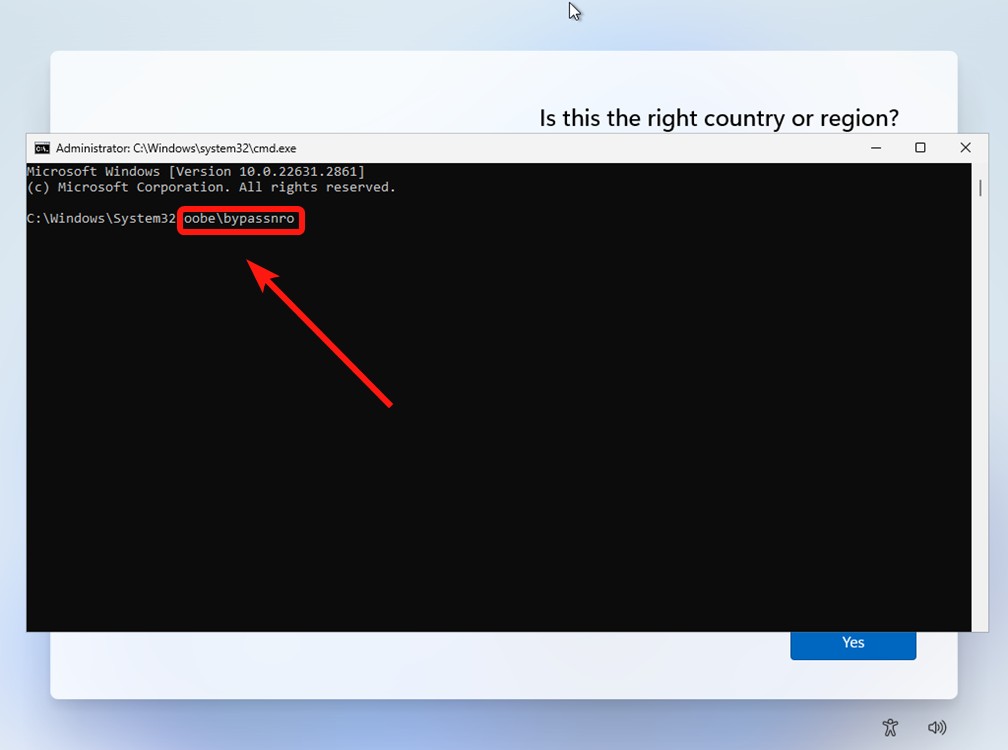Viewport: 1008px width, 750px height.
Task: Click the 'Is this the right country' heading
Action: pyautogui.click(x=719, y=118)
